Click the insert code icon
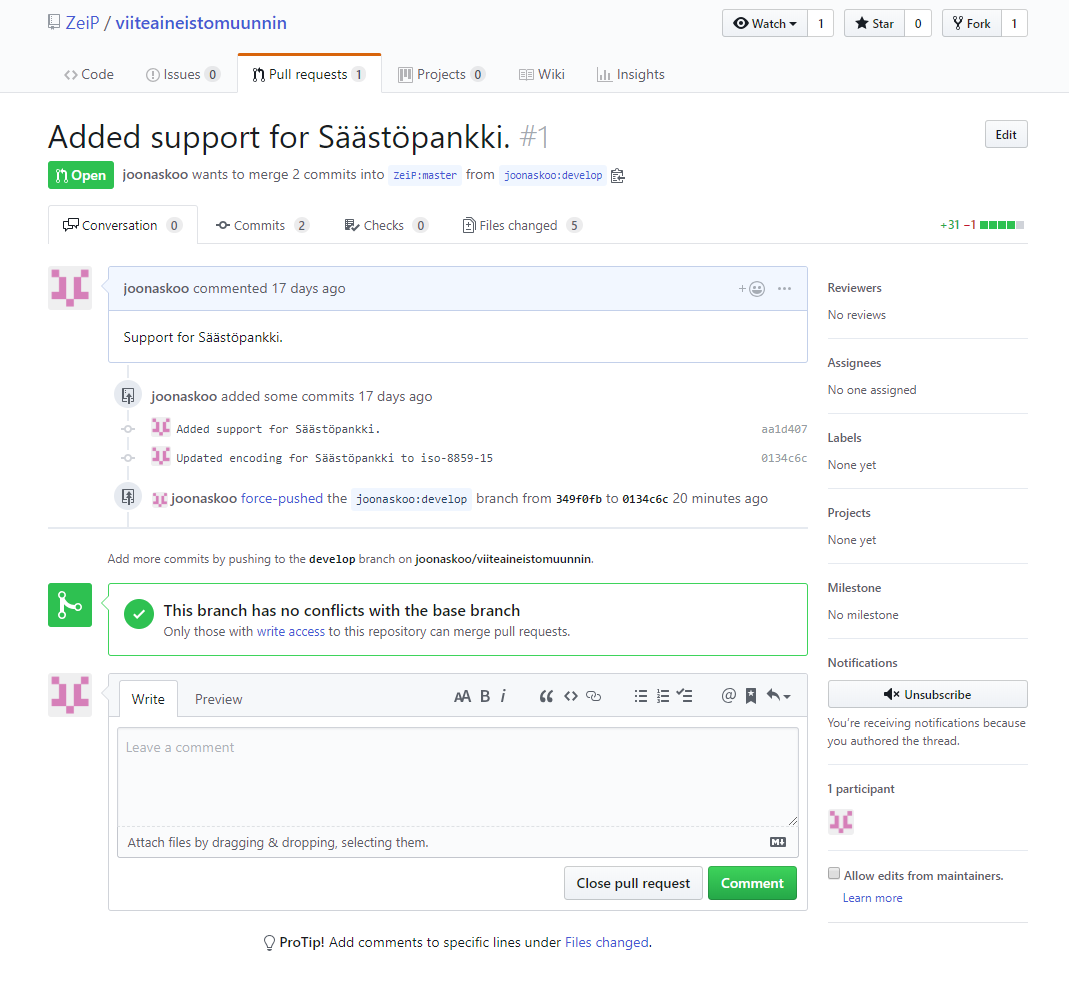 click(x=570, y=697)
